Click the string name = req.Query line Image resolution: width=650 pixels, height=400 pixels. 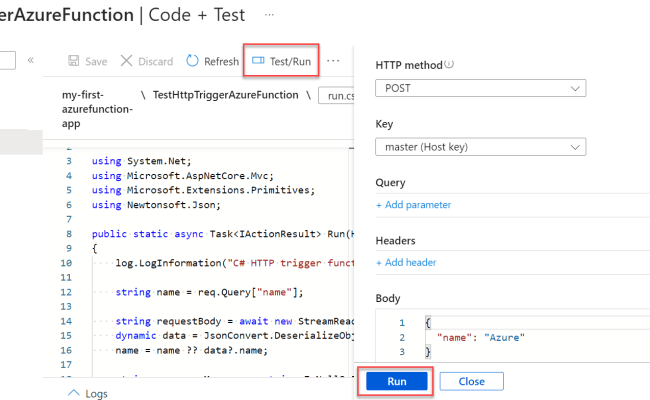(209, 292)
